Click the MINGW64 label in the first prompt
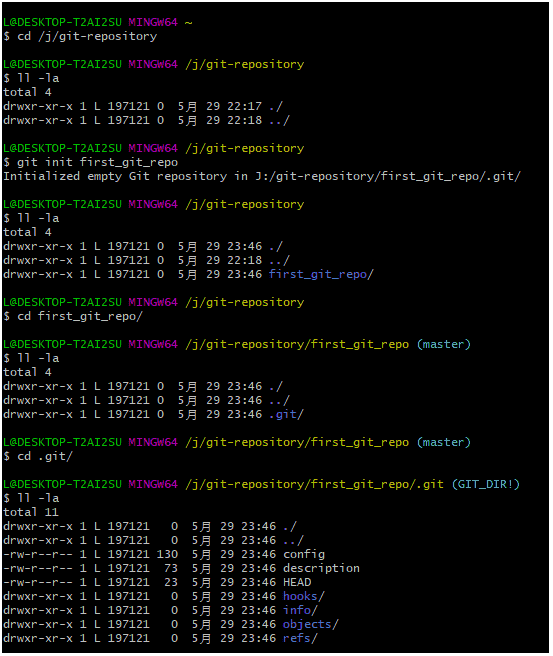This screenshot has width=553, height=656. click(x=153, y=22)
